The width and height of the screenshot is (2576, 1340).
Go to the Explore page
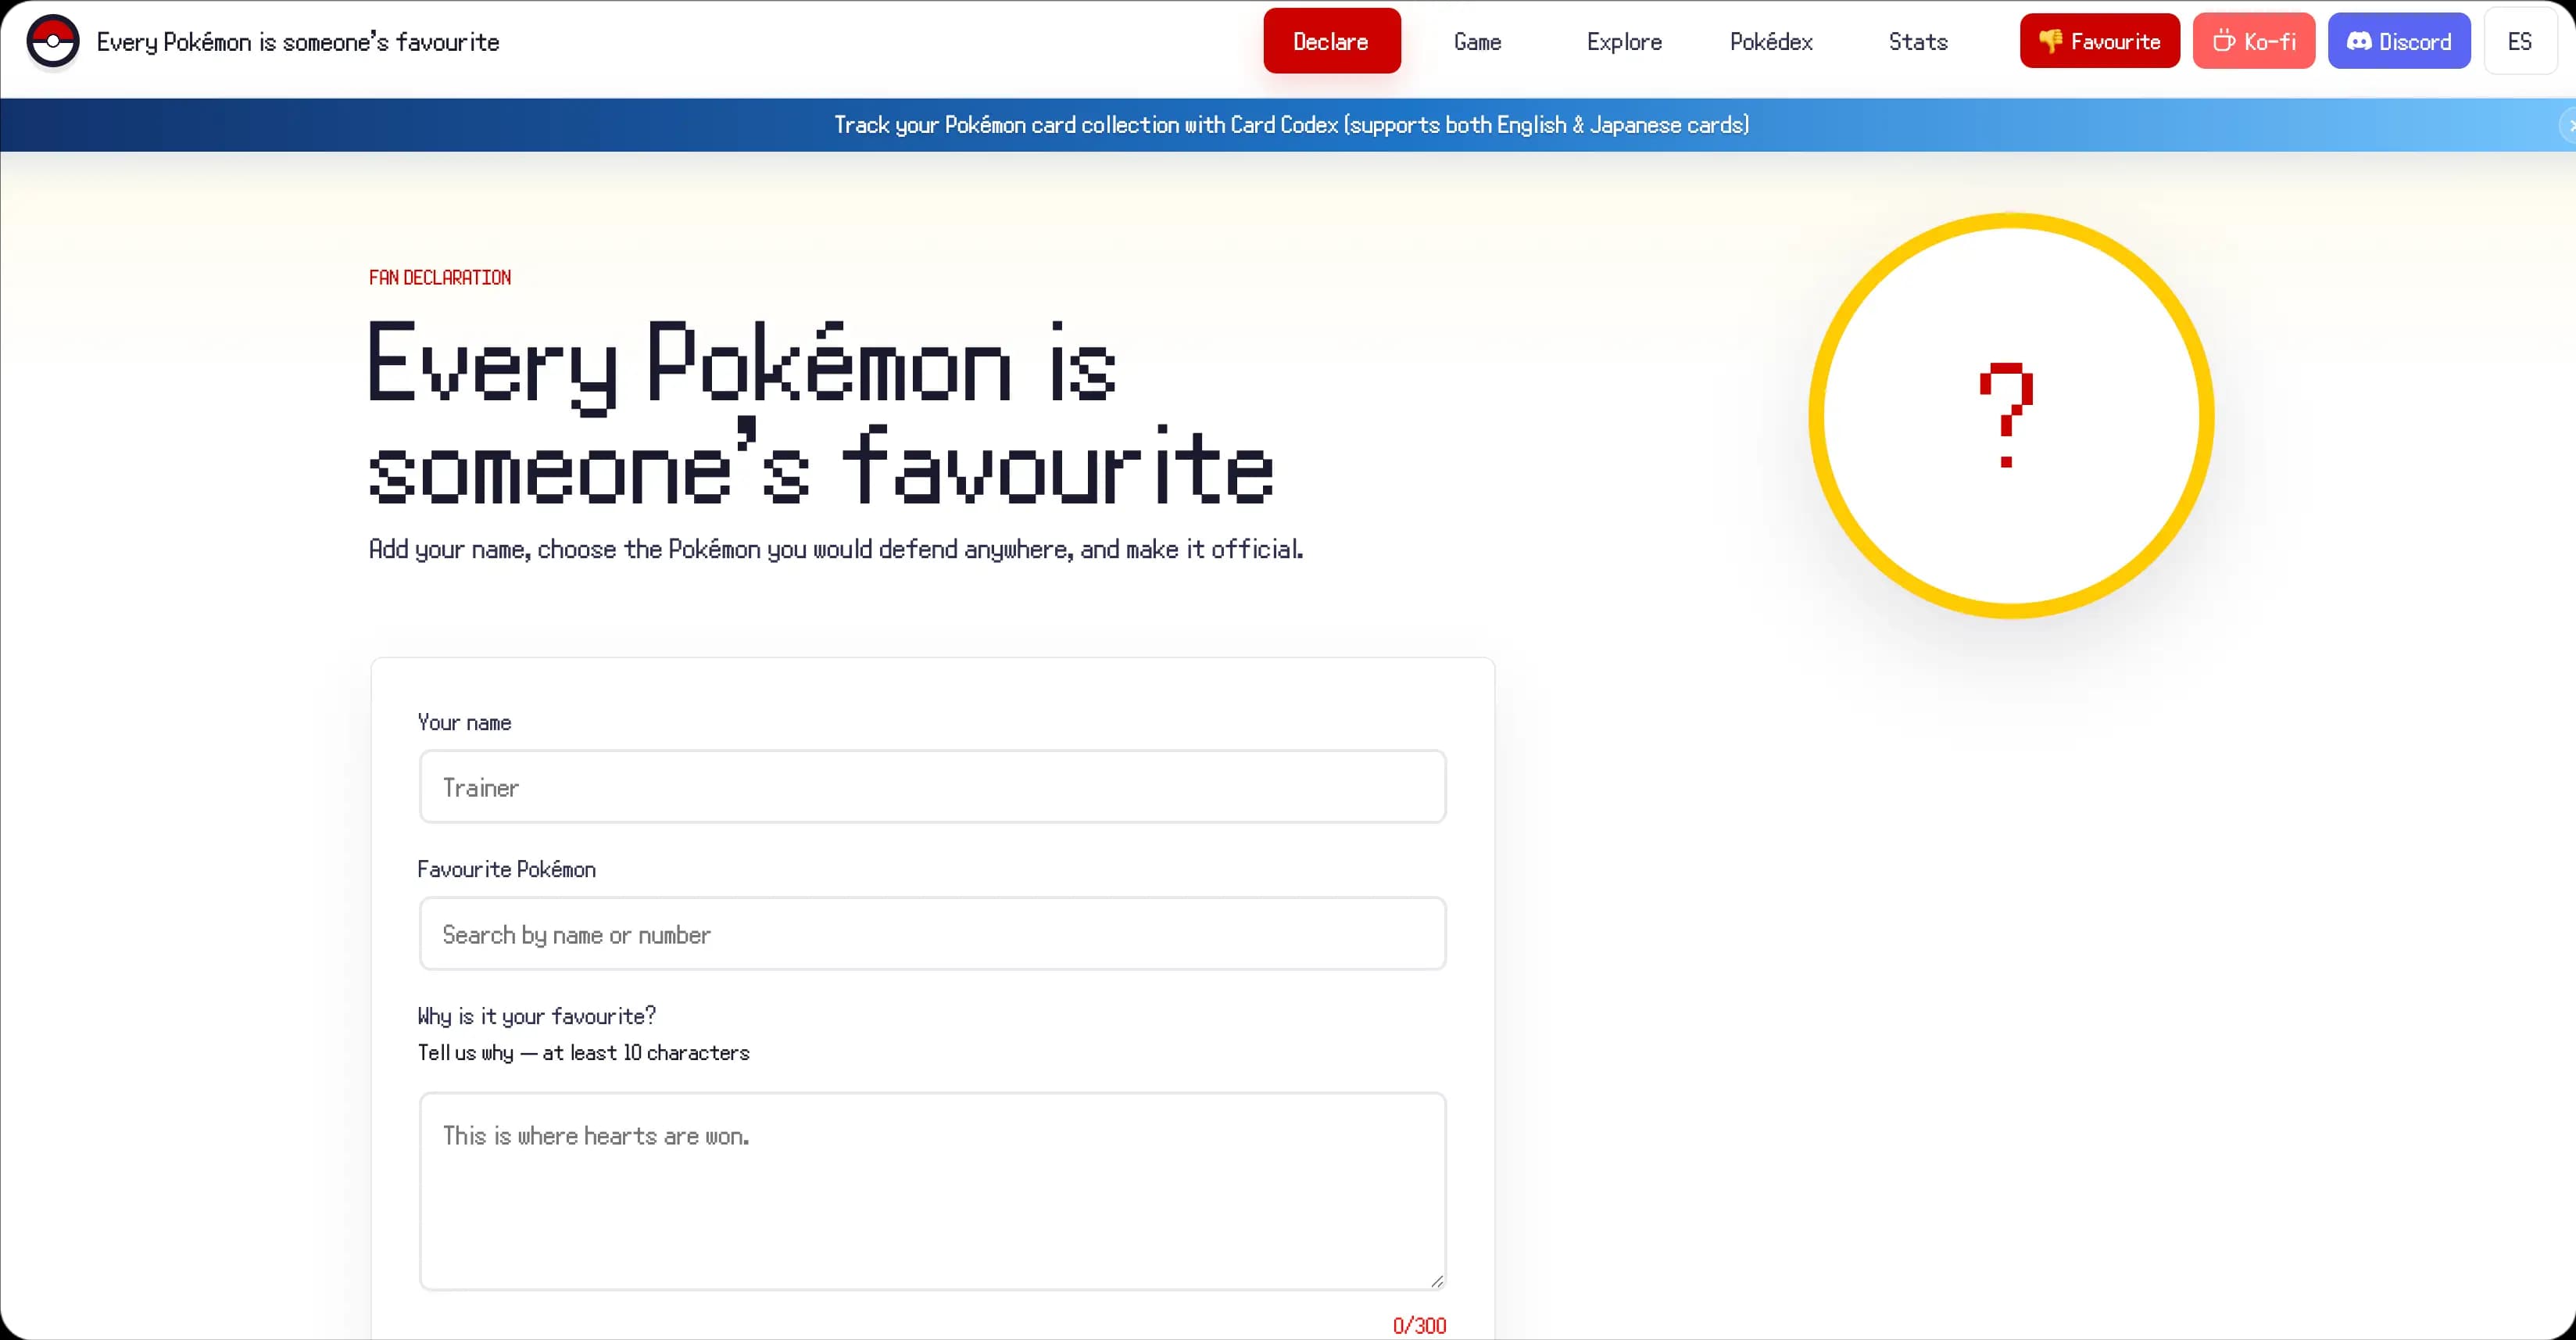1624,41
